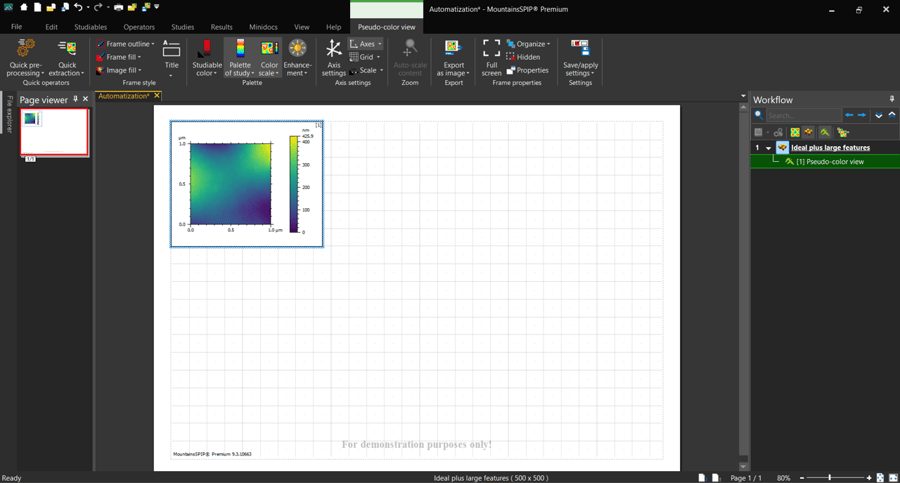900x483 pixels.
Task: Open frame Properties
Action: 527,70
